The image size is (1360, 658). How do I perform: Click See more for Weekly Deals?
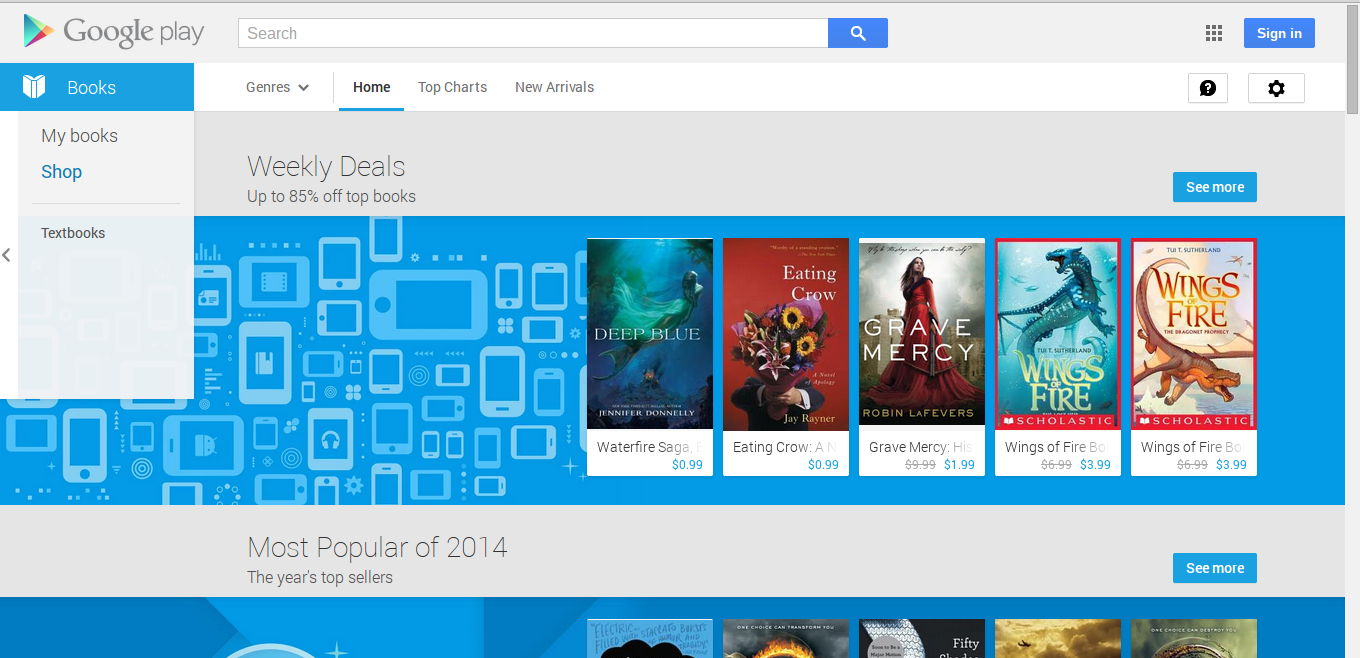(1215, 187)
